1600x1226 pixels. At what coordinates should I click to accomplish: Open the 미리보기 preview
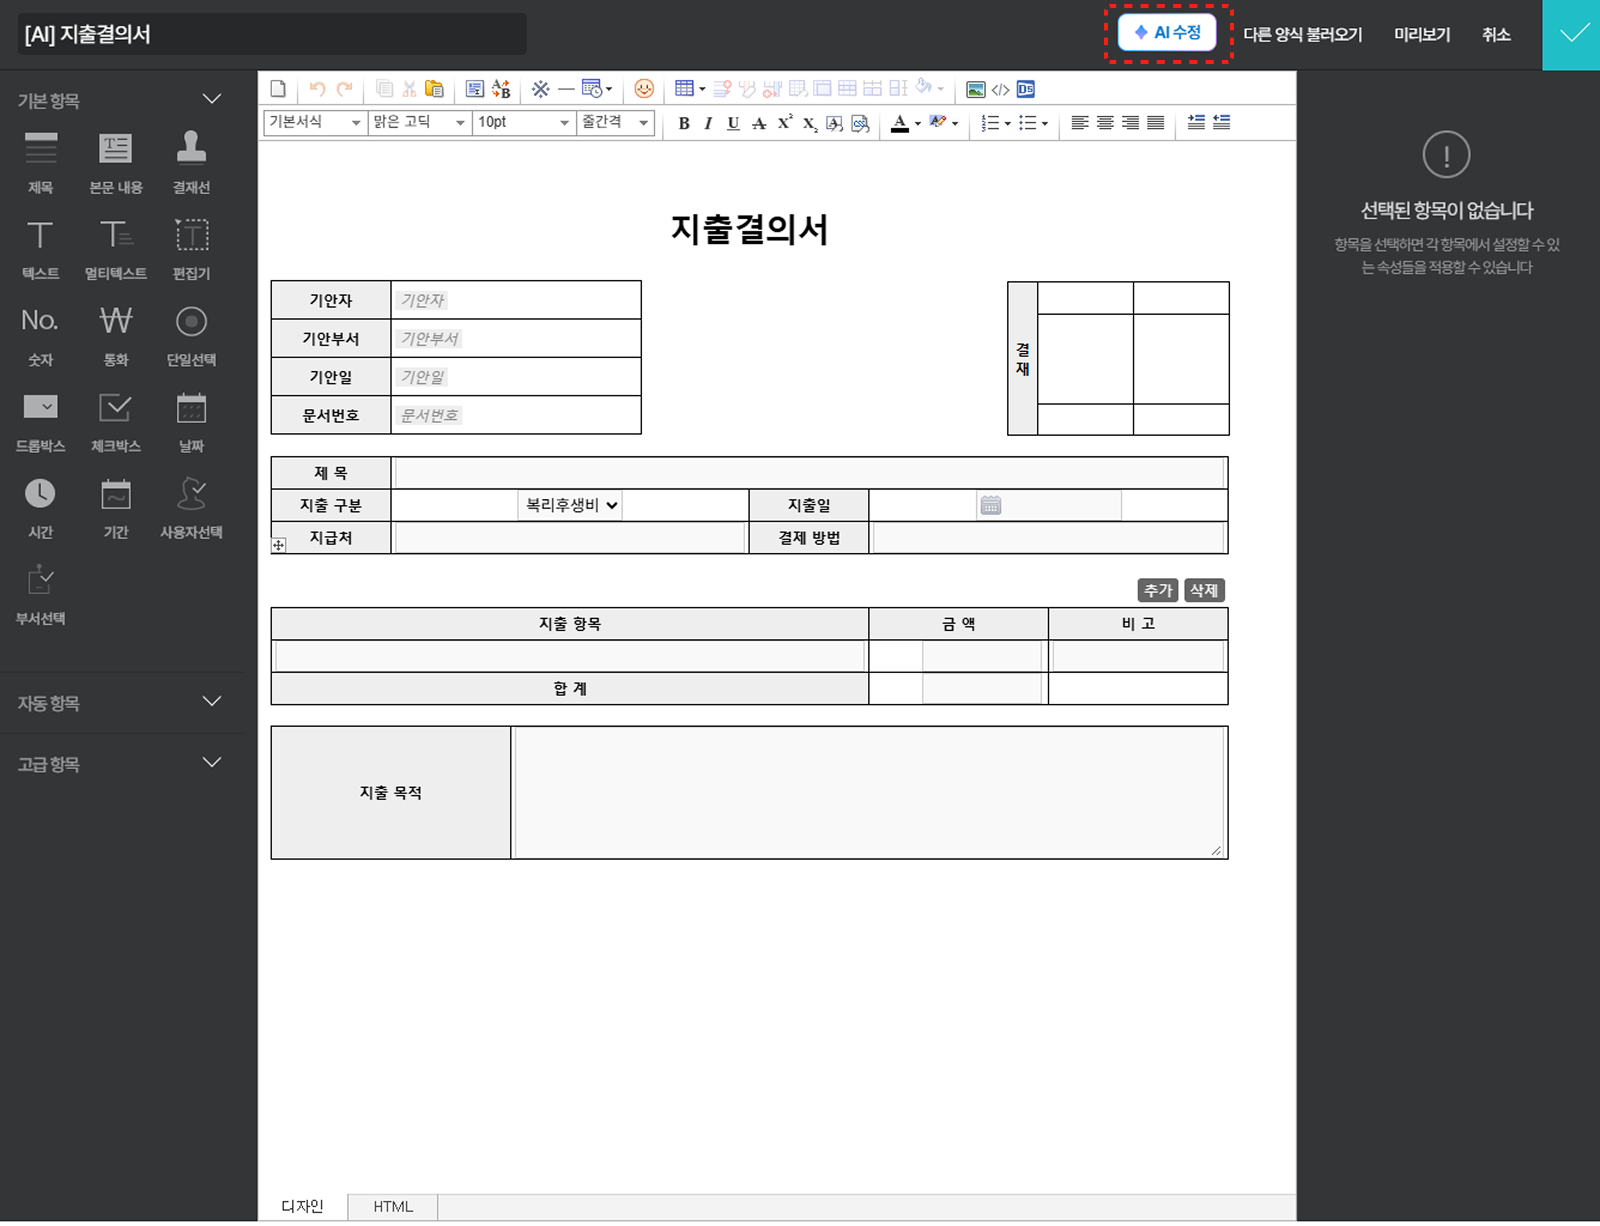coord(1422,34)
